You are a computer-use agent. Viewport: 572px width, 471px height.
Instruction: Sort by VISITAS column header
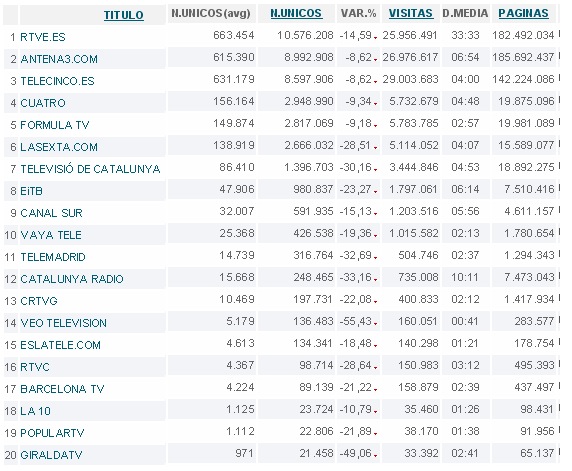[x=410, y=13]
